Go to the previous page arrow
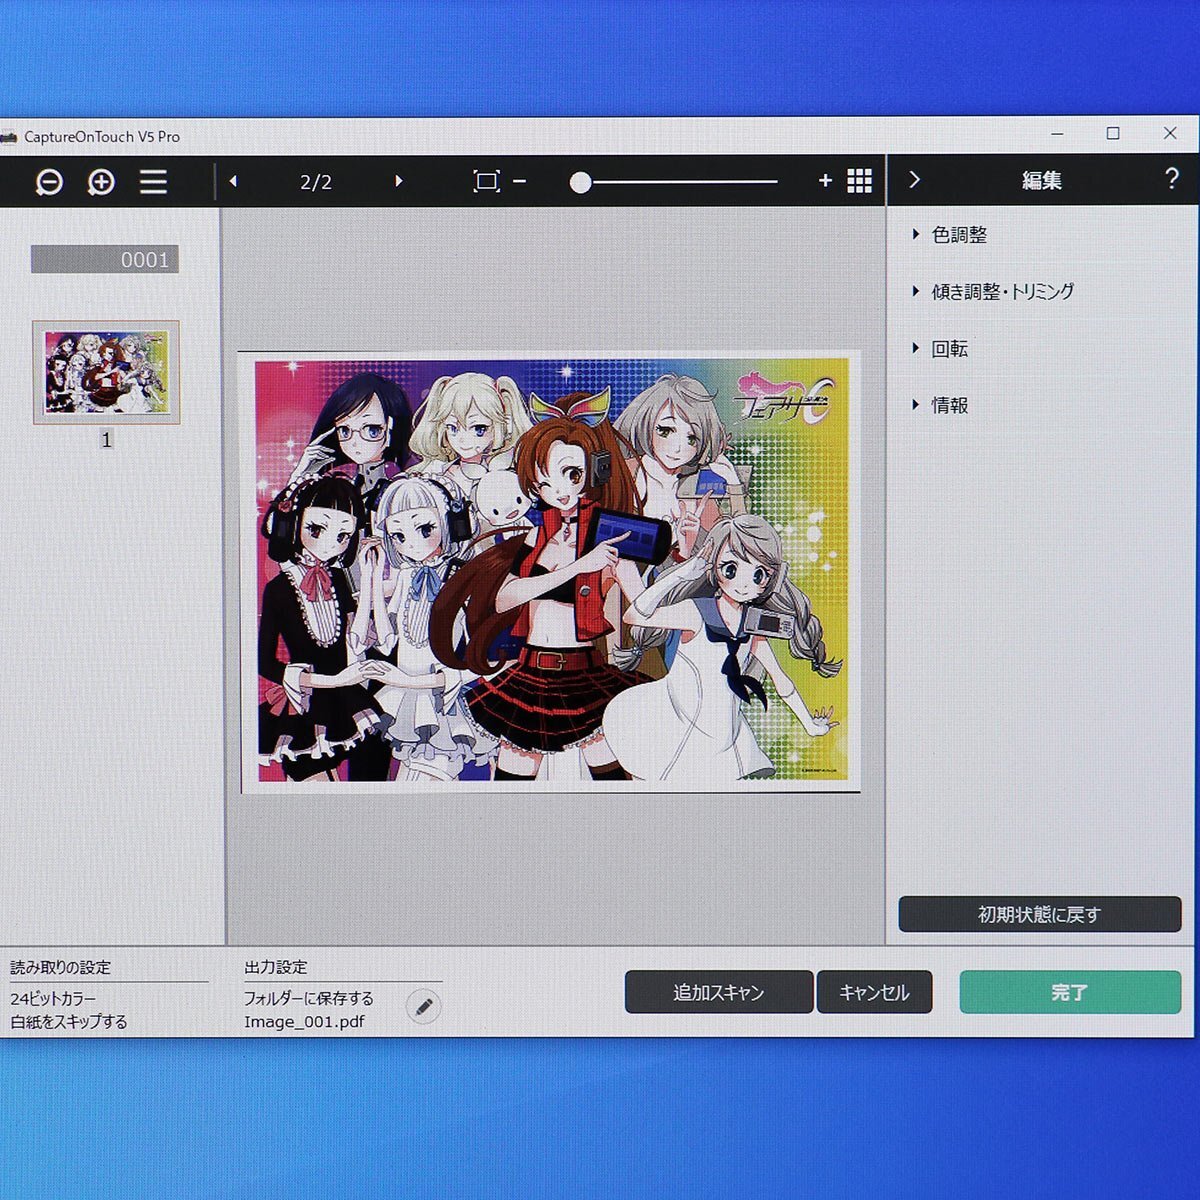 (x=233, y=181)
